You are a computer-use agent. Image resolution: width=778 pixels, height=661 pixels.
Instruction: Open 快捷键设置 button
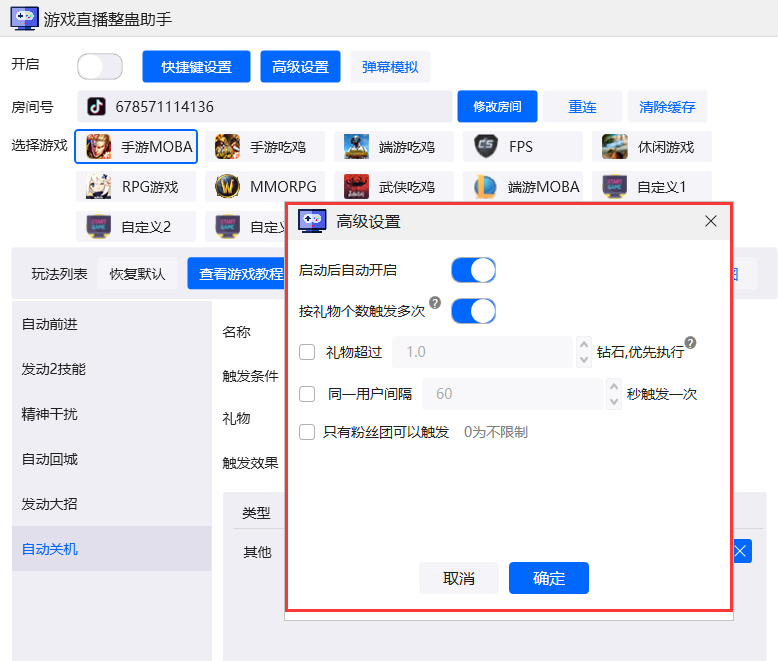point(196,66)
